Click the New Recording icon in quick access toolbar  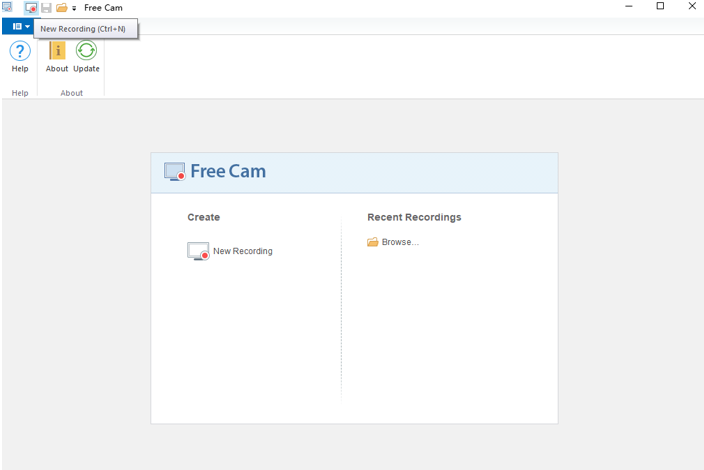31,8
